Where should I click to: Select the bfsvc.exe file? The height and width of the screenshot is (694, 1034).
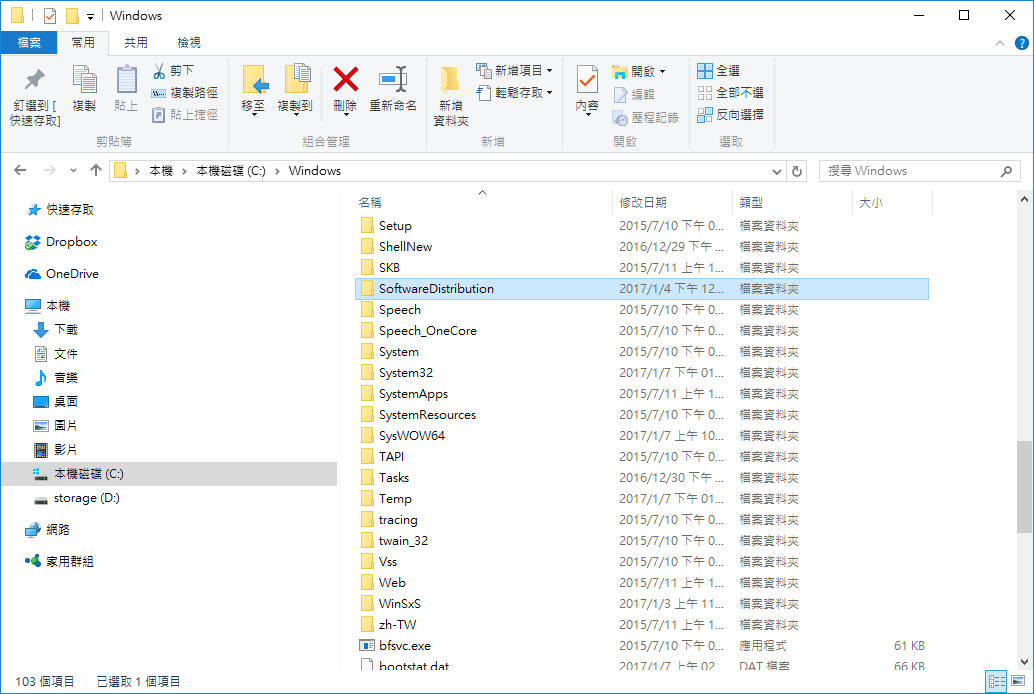[642, 646]
